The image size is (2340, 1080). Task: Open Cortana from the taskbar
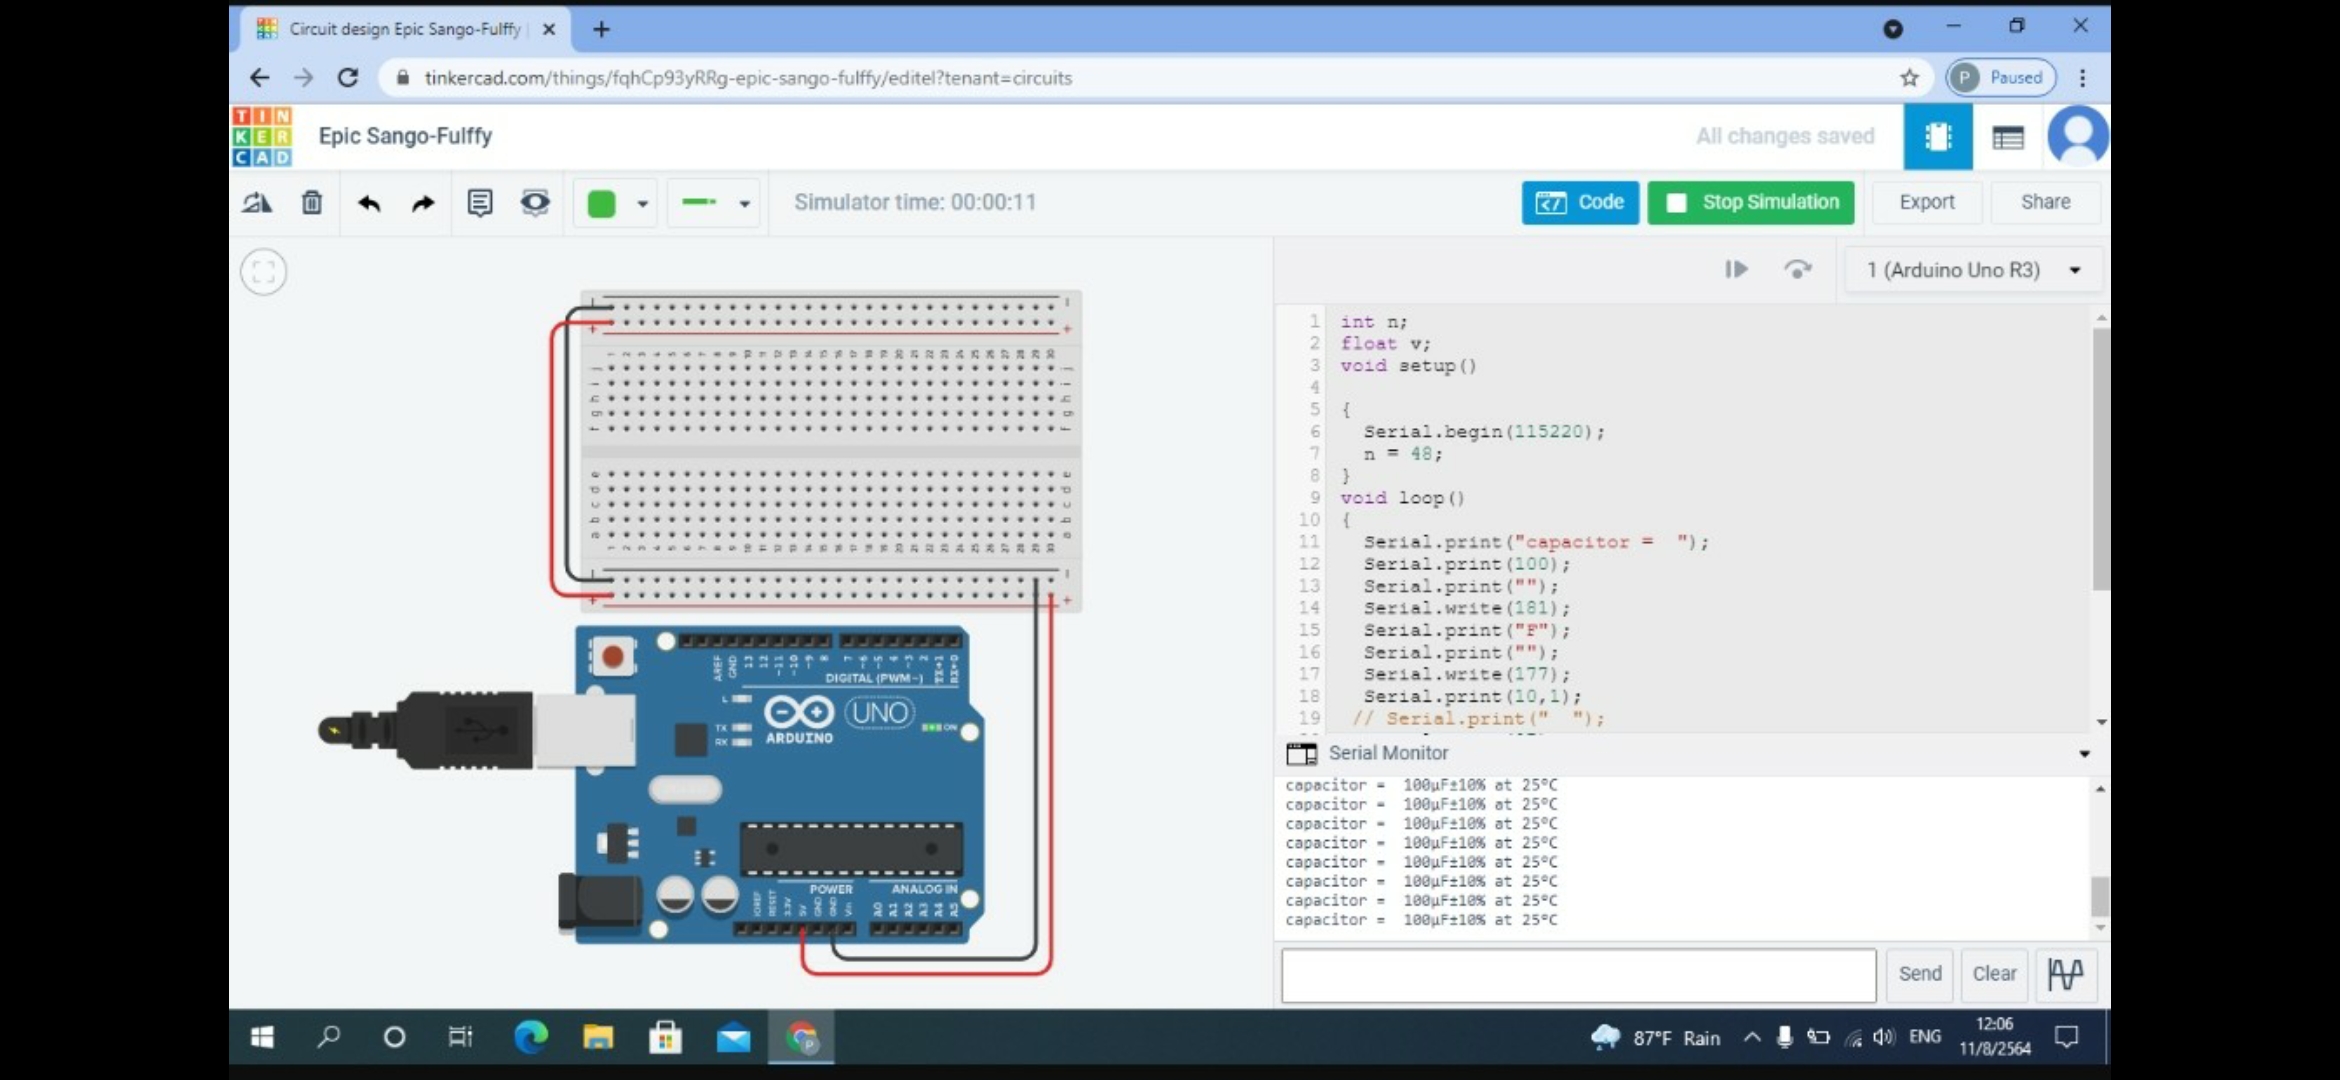pos(394,1037)
